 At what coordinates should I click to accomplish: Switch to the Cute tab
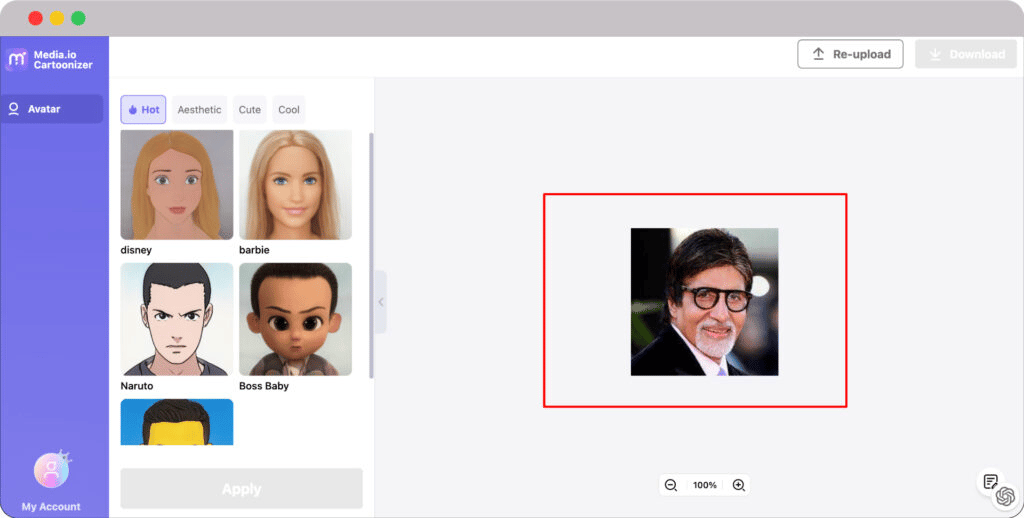[x=250, y=110]
